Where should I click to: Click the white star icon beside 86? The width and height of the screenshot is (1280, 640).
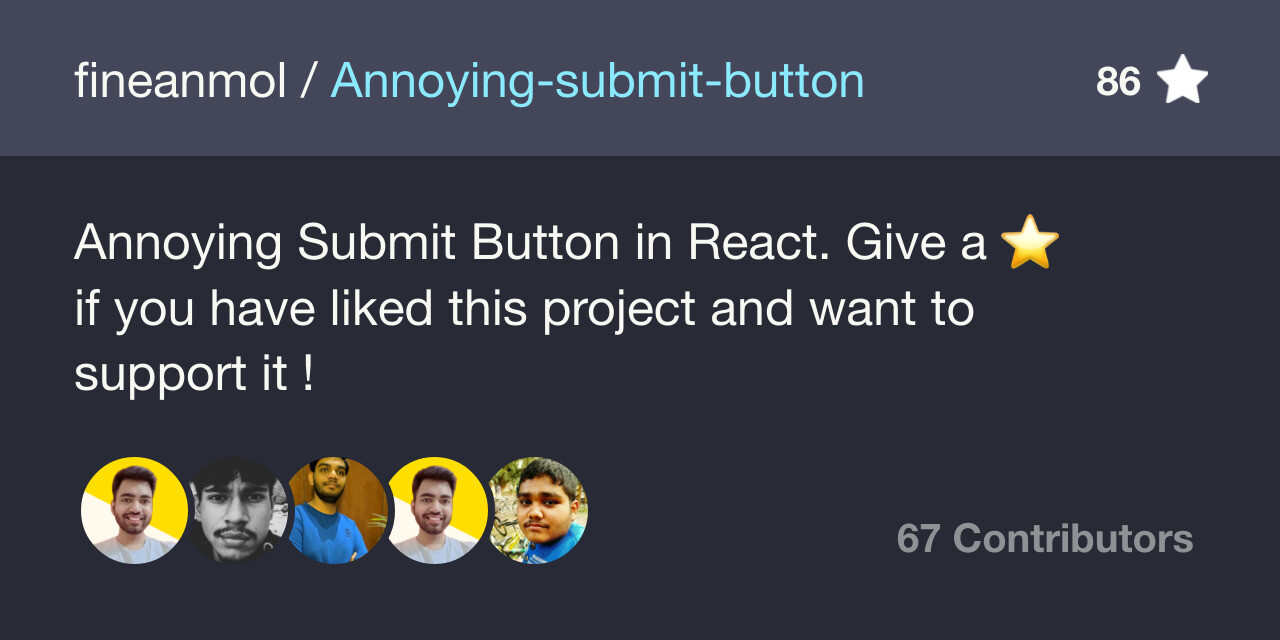[x=1182, y=80]
